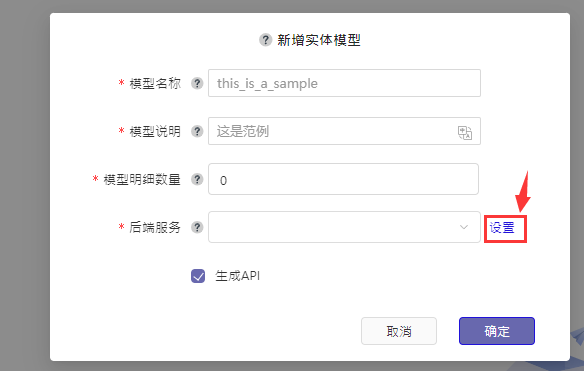Click the 模型明细数量 label text
The image size is (584, 371).
point(142,179)
